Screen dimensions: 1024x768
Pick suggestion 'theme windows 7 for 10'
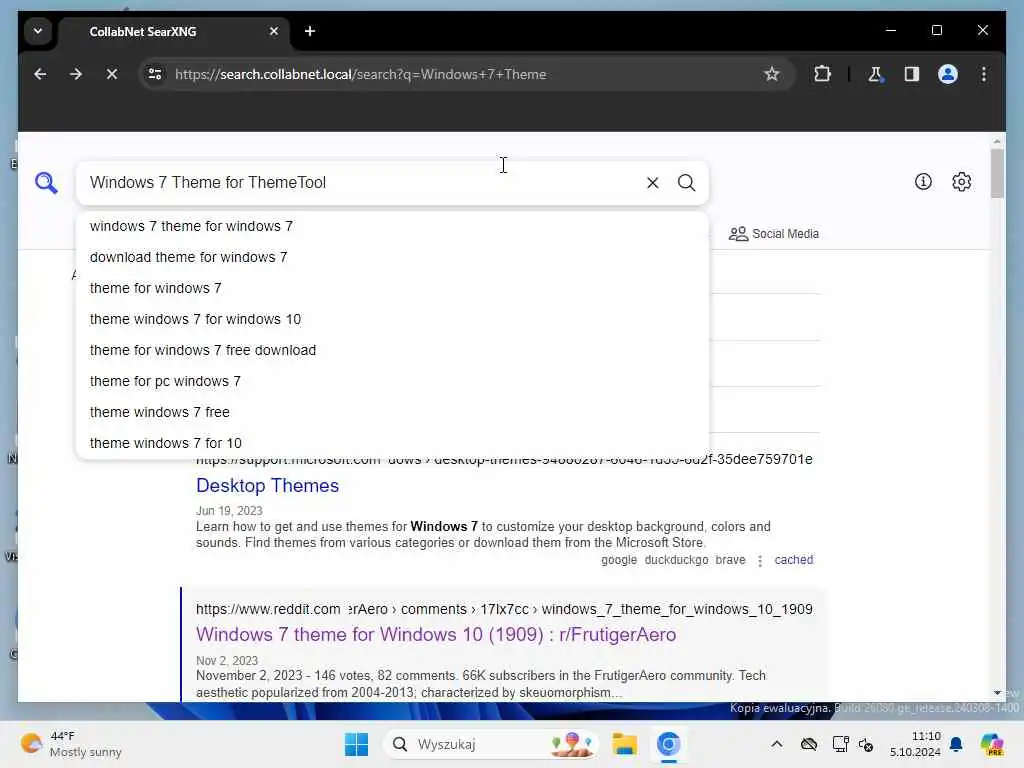pos(392,443)
